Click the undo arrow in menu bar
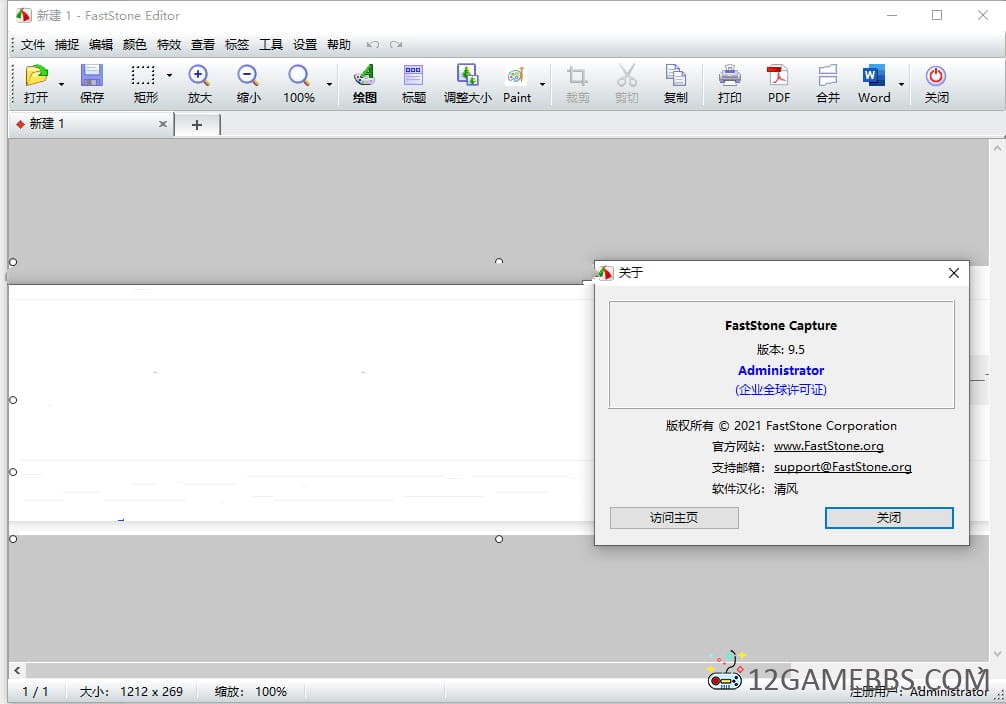The height and width of the screenshot is (704, 1006). tap(372, 44)
